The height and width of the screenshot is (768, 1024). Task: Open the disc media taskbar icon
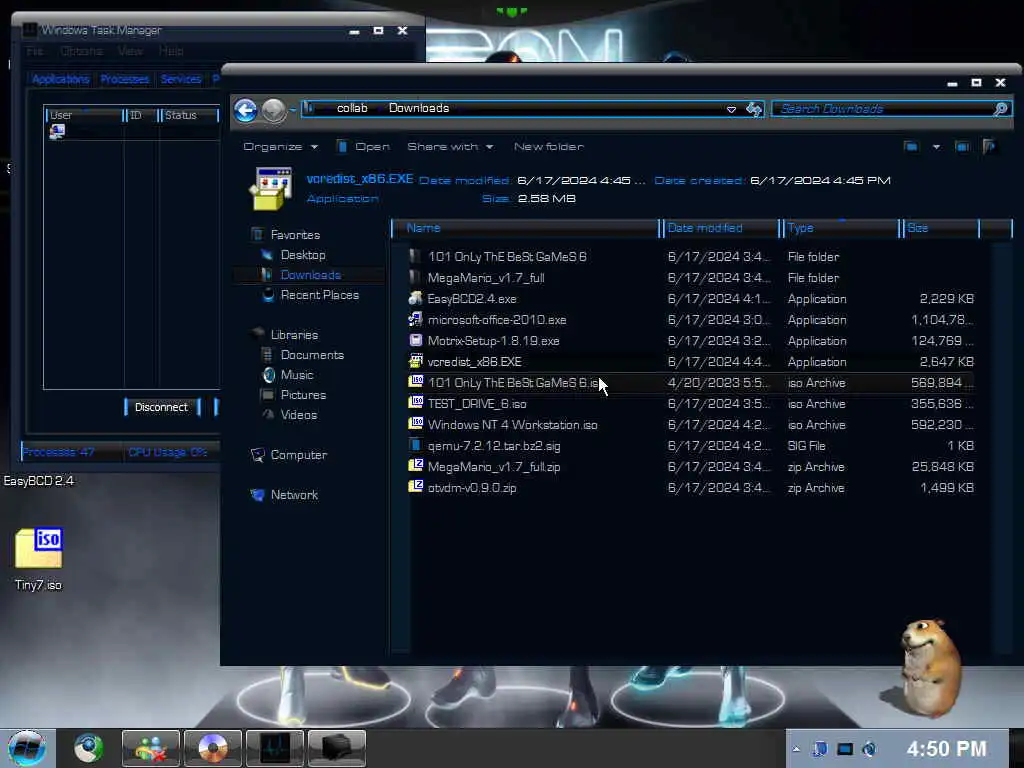212,748
